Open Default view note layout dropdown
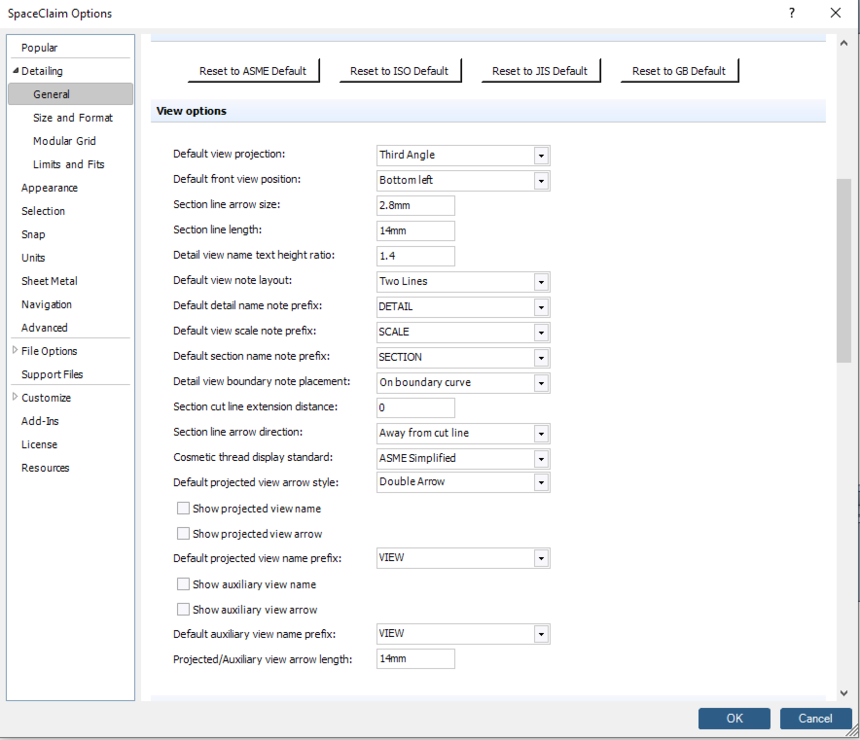This screenshot has width=860, height=740. click(x=541, y=281)
